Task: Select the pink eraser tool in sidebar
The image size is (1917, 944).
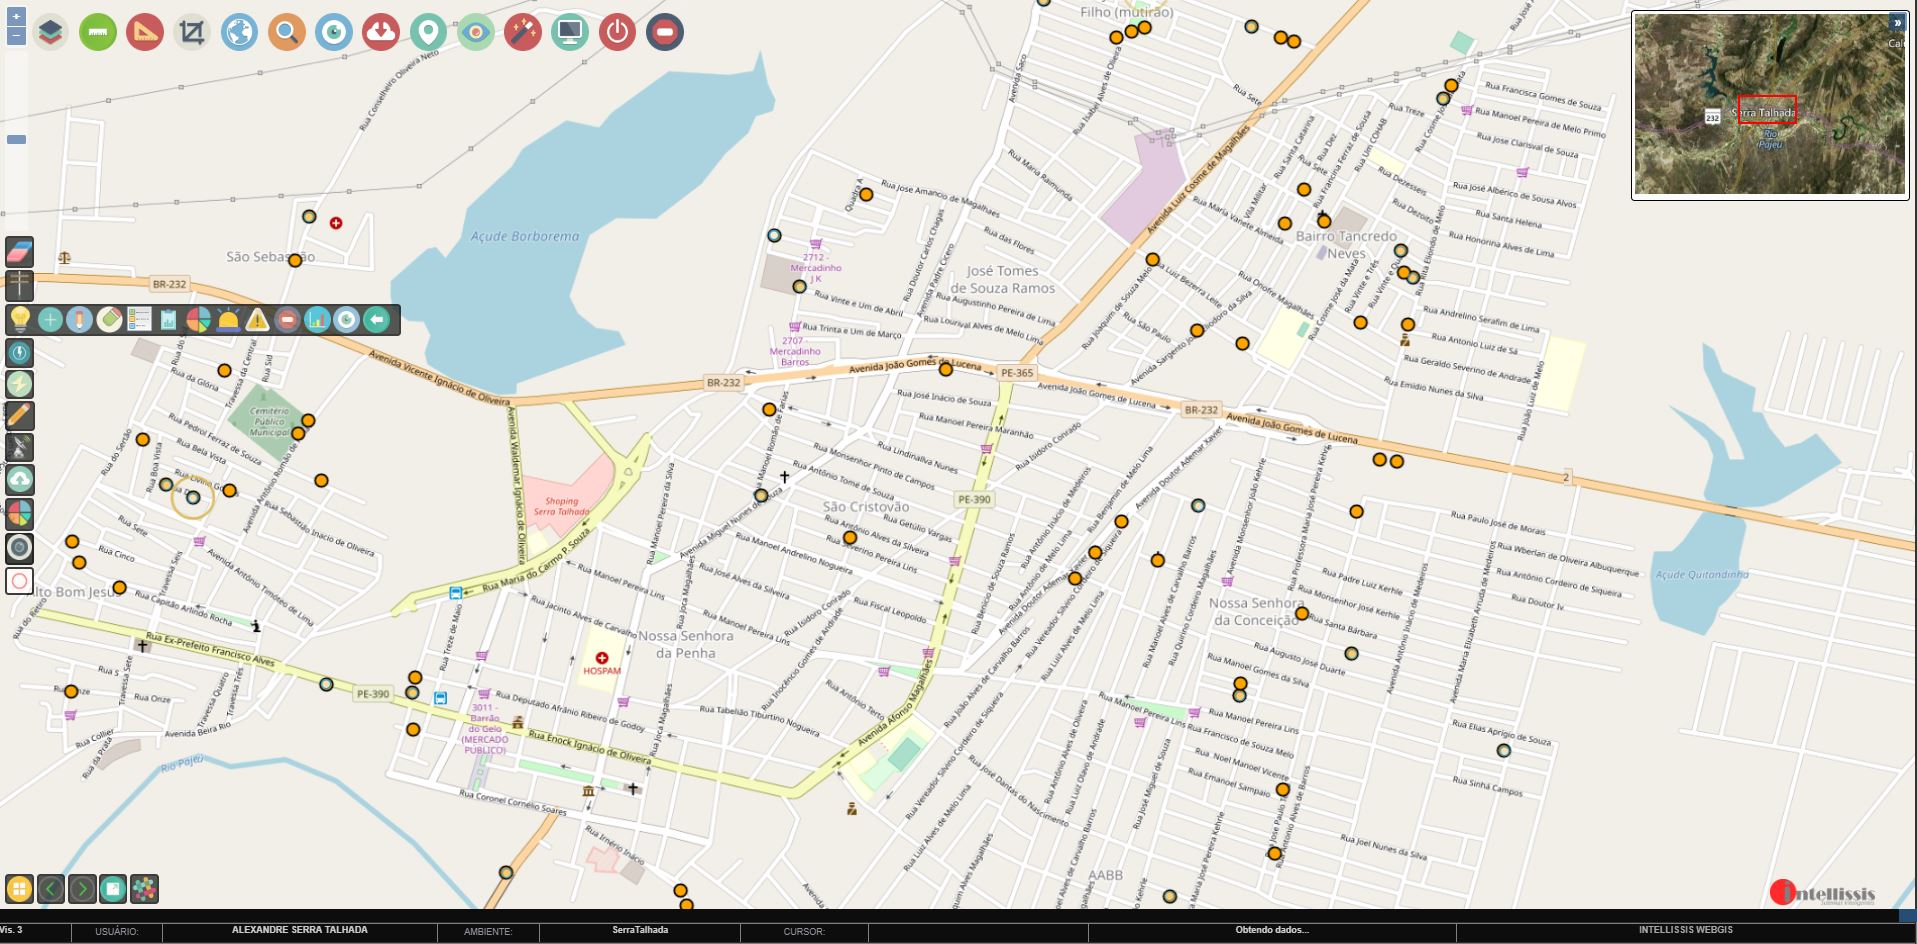Action: point(20,252)
